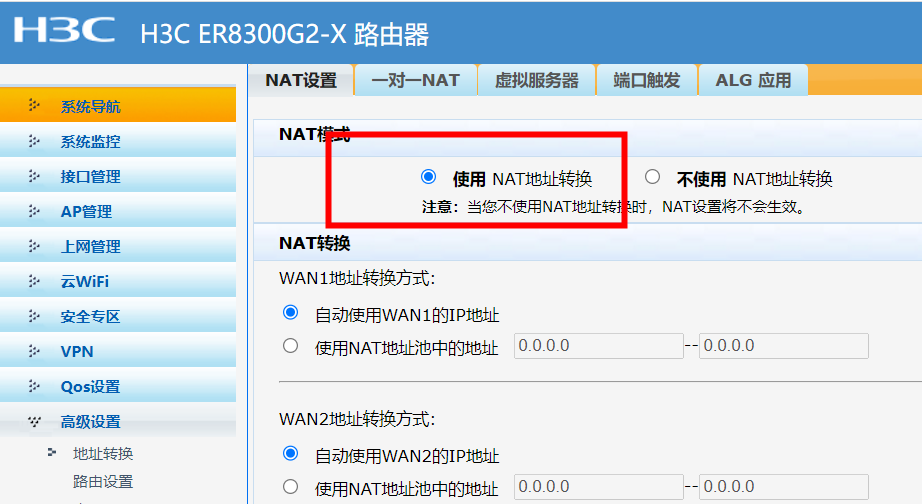The image size is (922, 504).
Task: Click the H3C logo in header
Action: [x=64, y=29]
